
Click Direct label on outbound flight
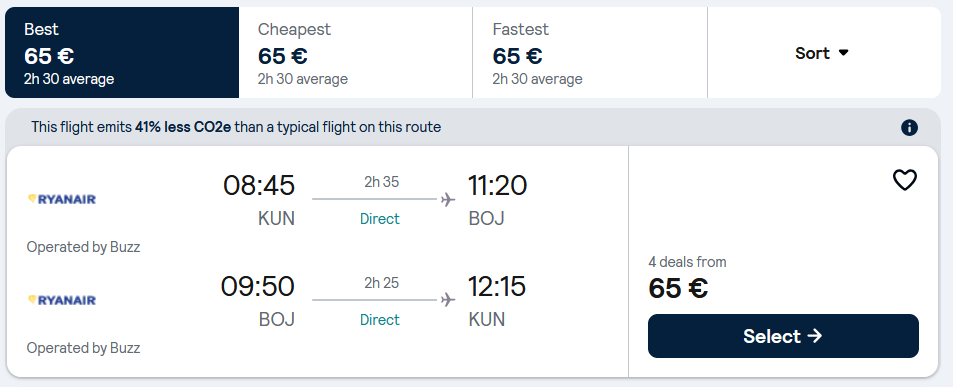380,219
